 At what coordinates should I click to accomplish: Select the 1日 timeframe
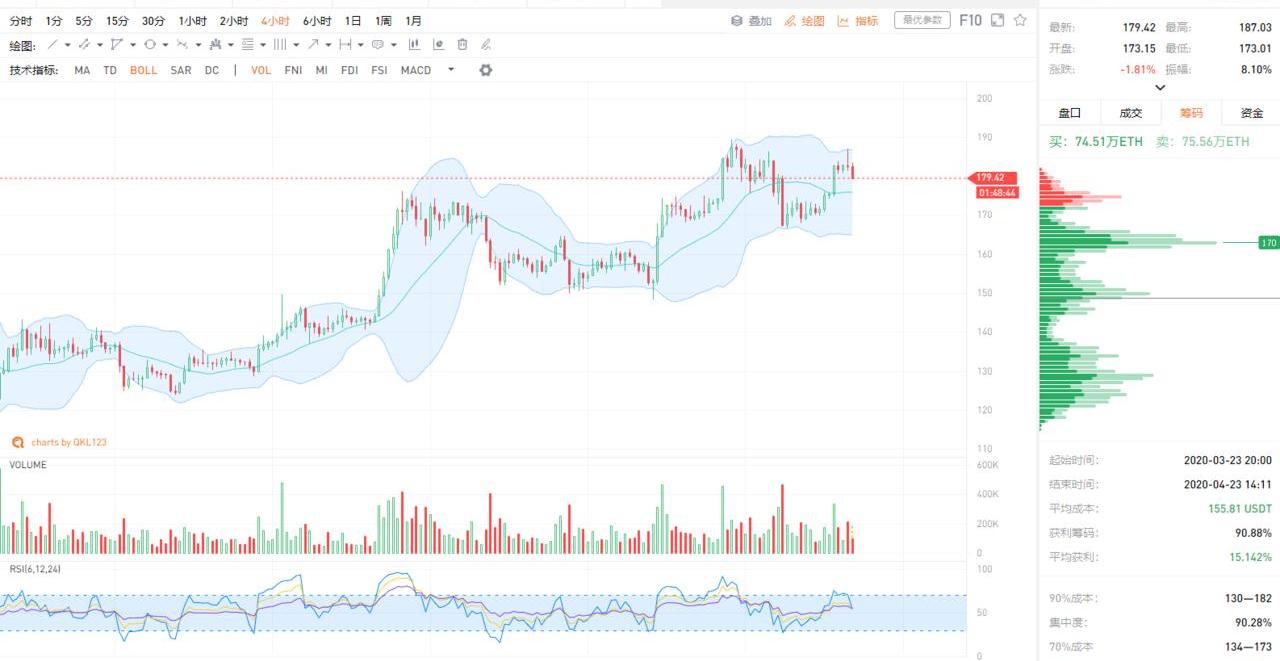(x=353, y=20)
